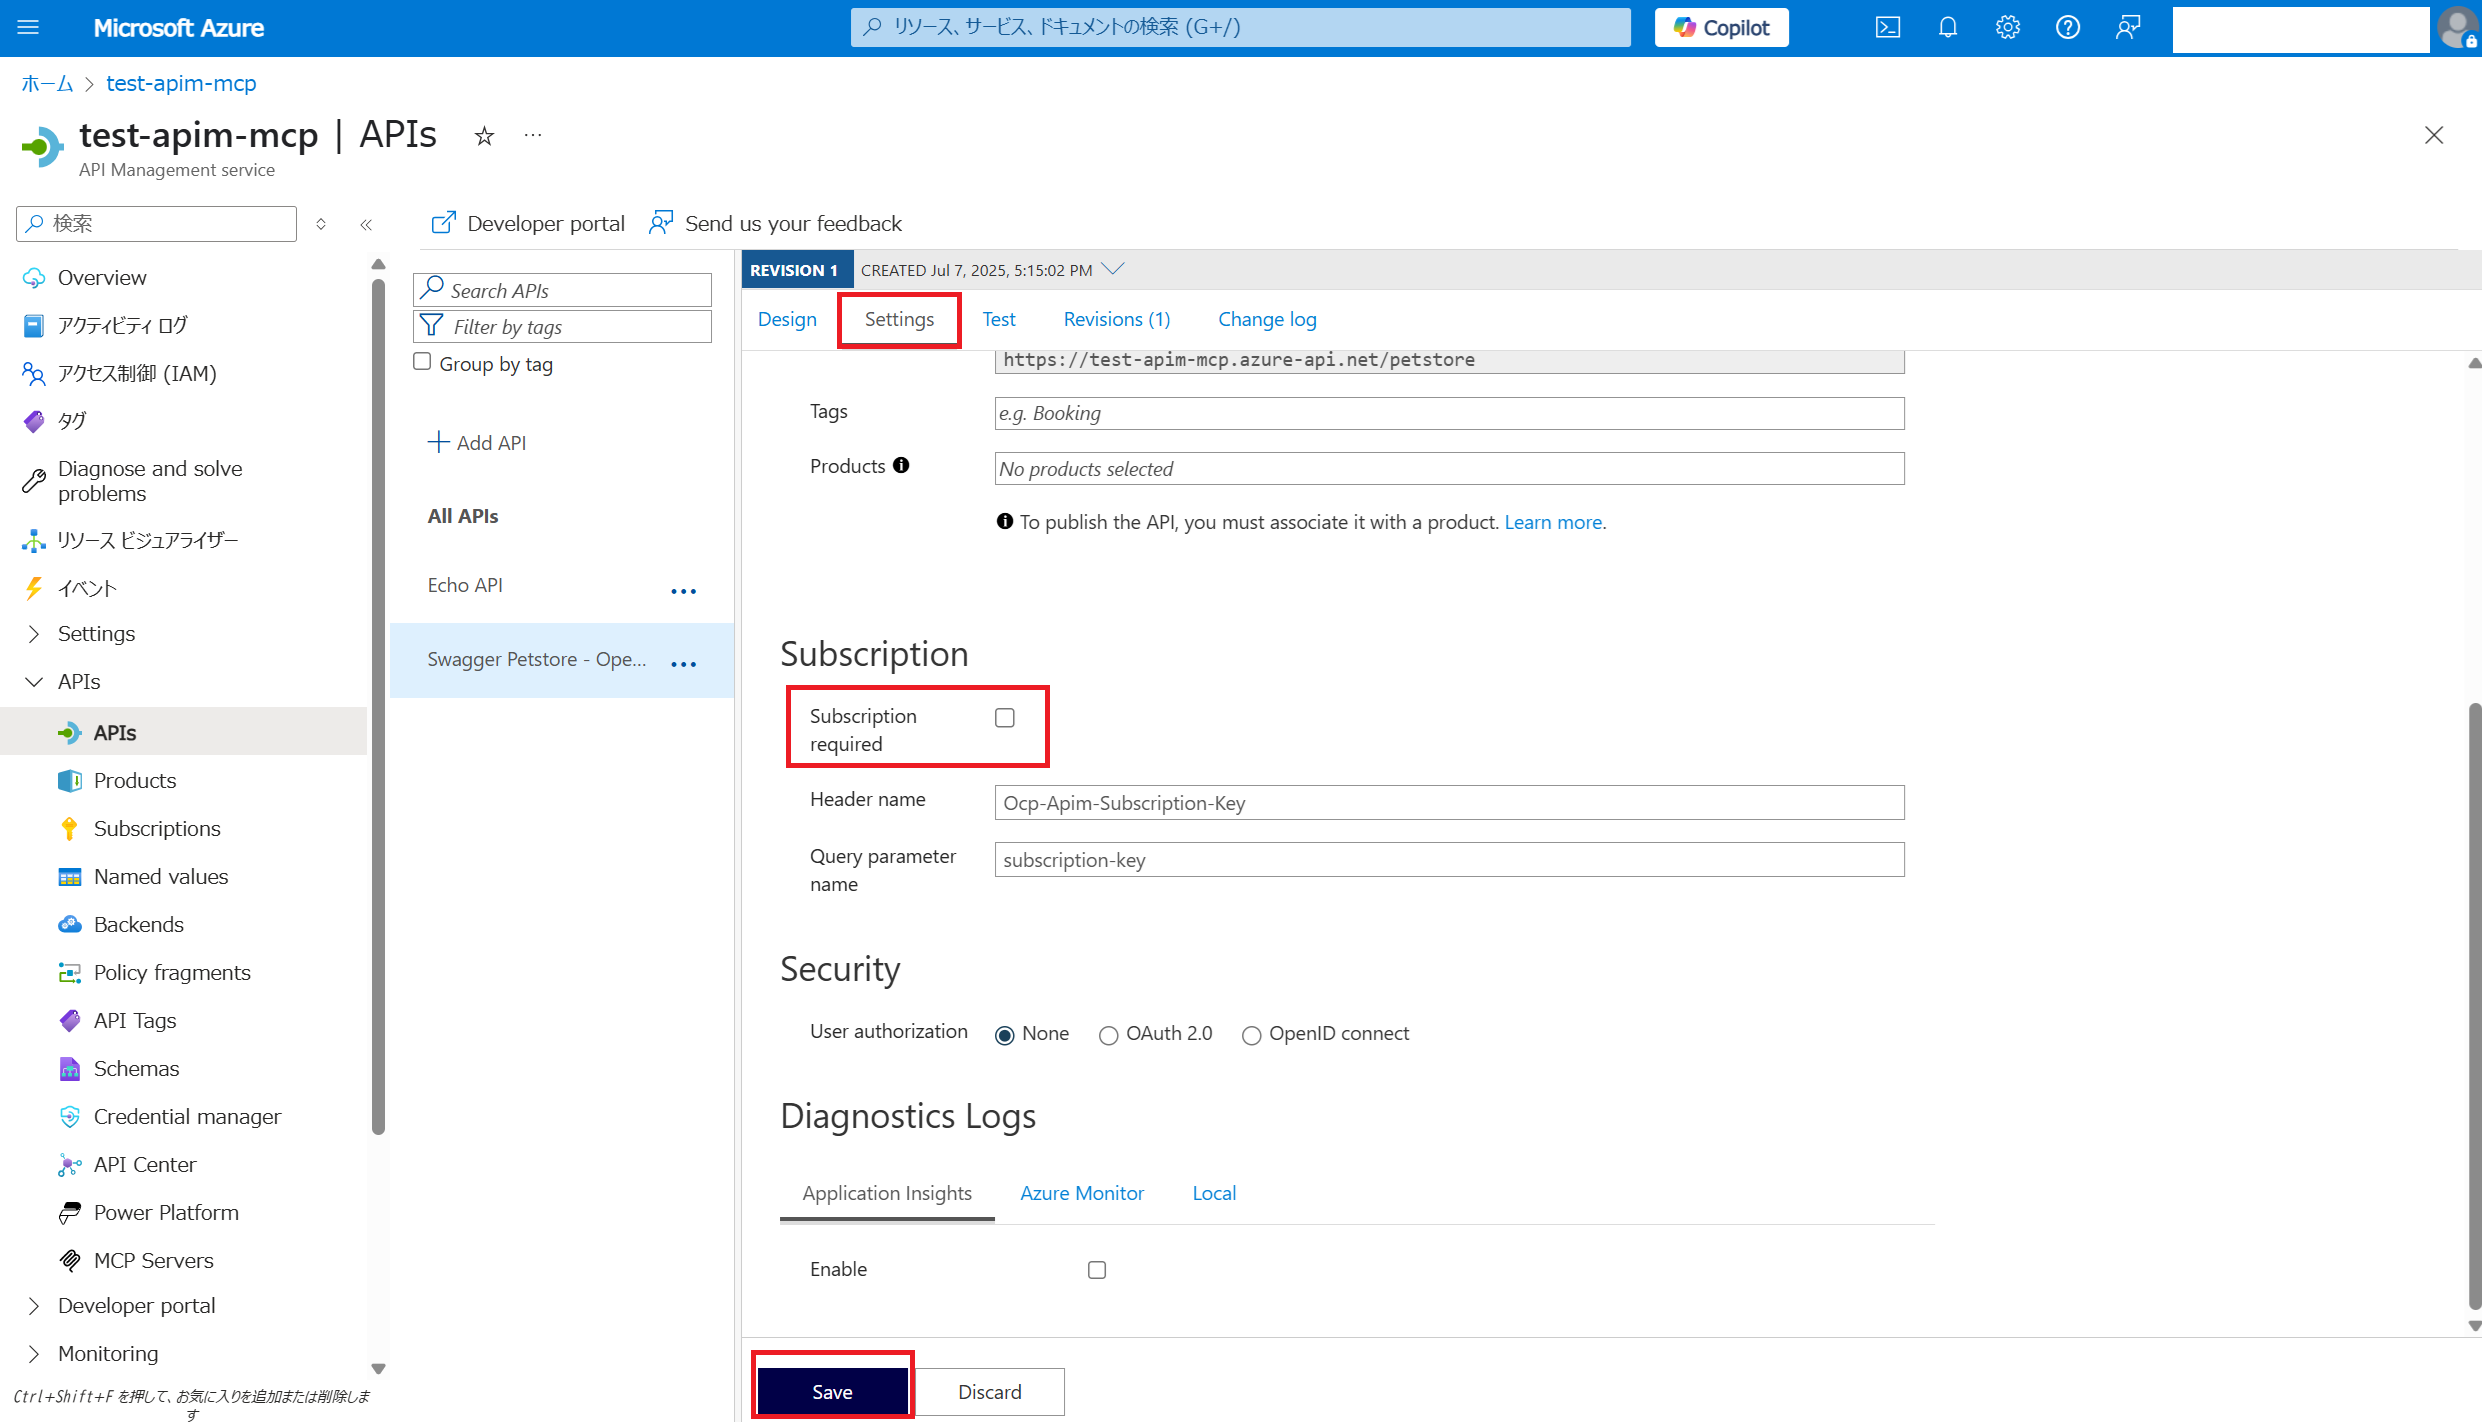Switch to Revisions (1) tab

(x=1116, y=319)
